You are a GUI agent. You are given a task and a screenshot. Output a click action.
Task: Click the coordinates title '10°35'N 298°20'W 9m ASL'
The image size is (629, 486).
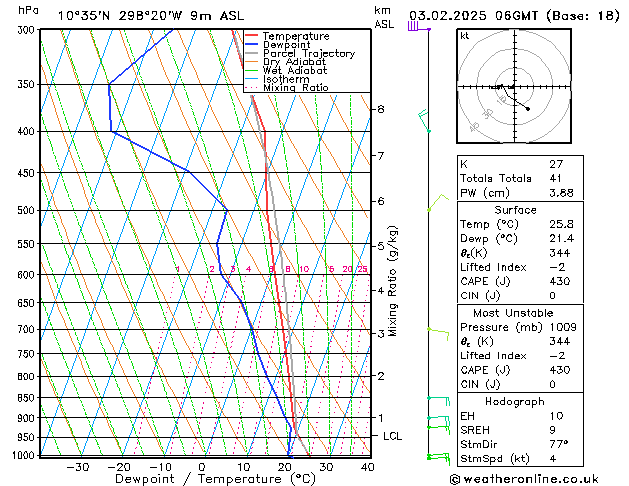click(x=151, y=16)
